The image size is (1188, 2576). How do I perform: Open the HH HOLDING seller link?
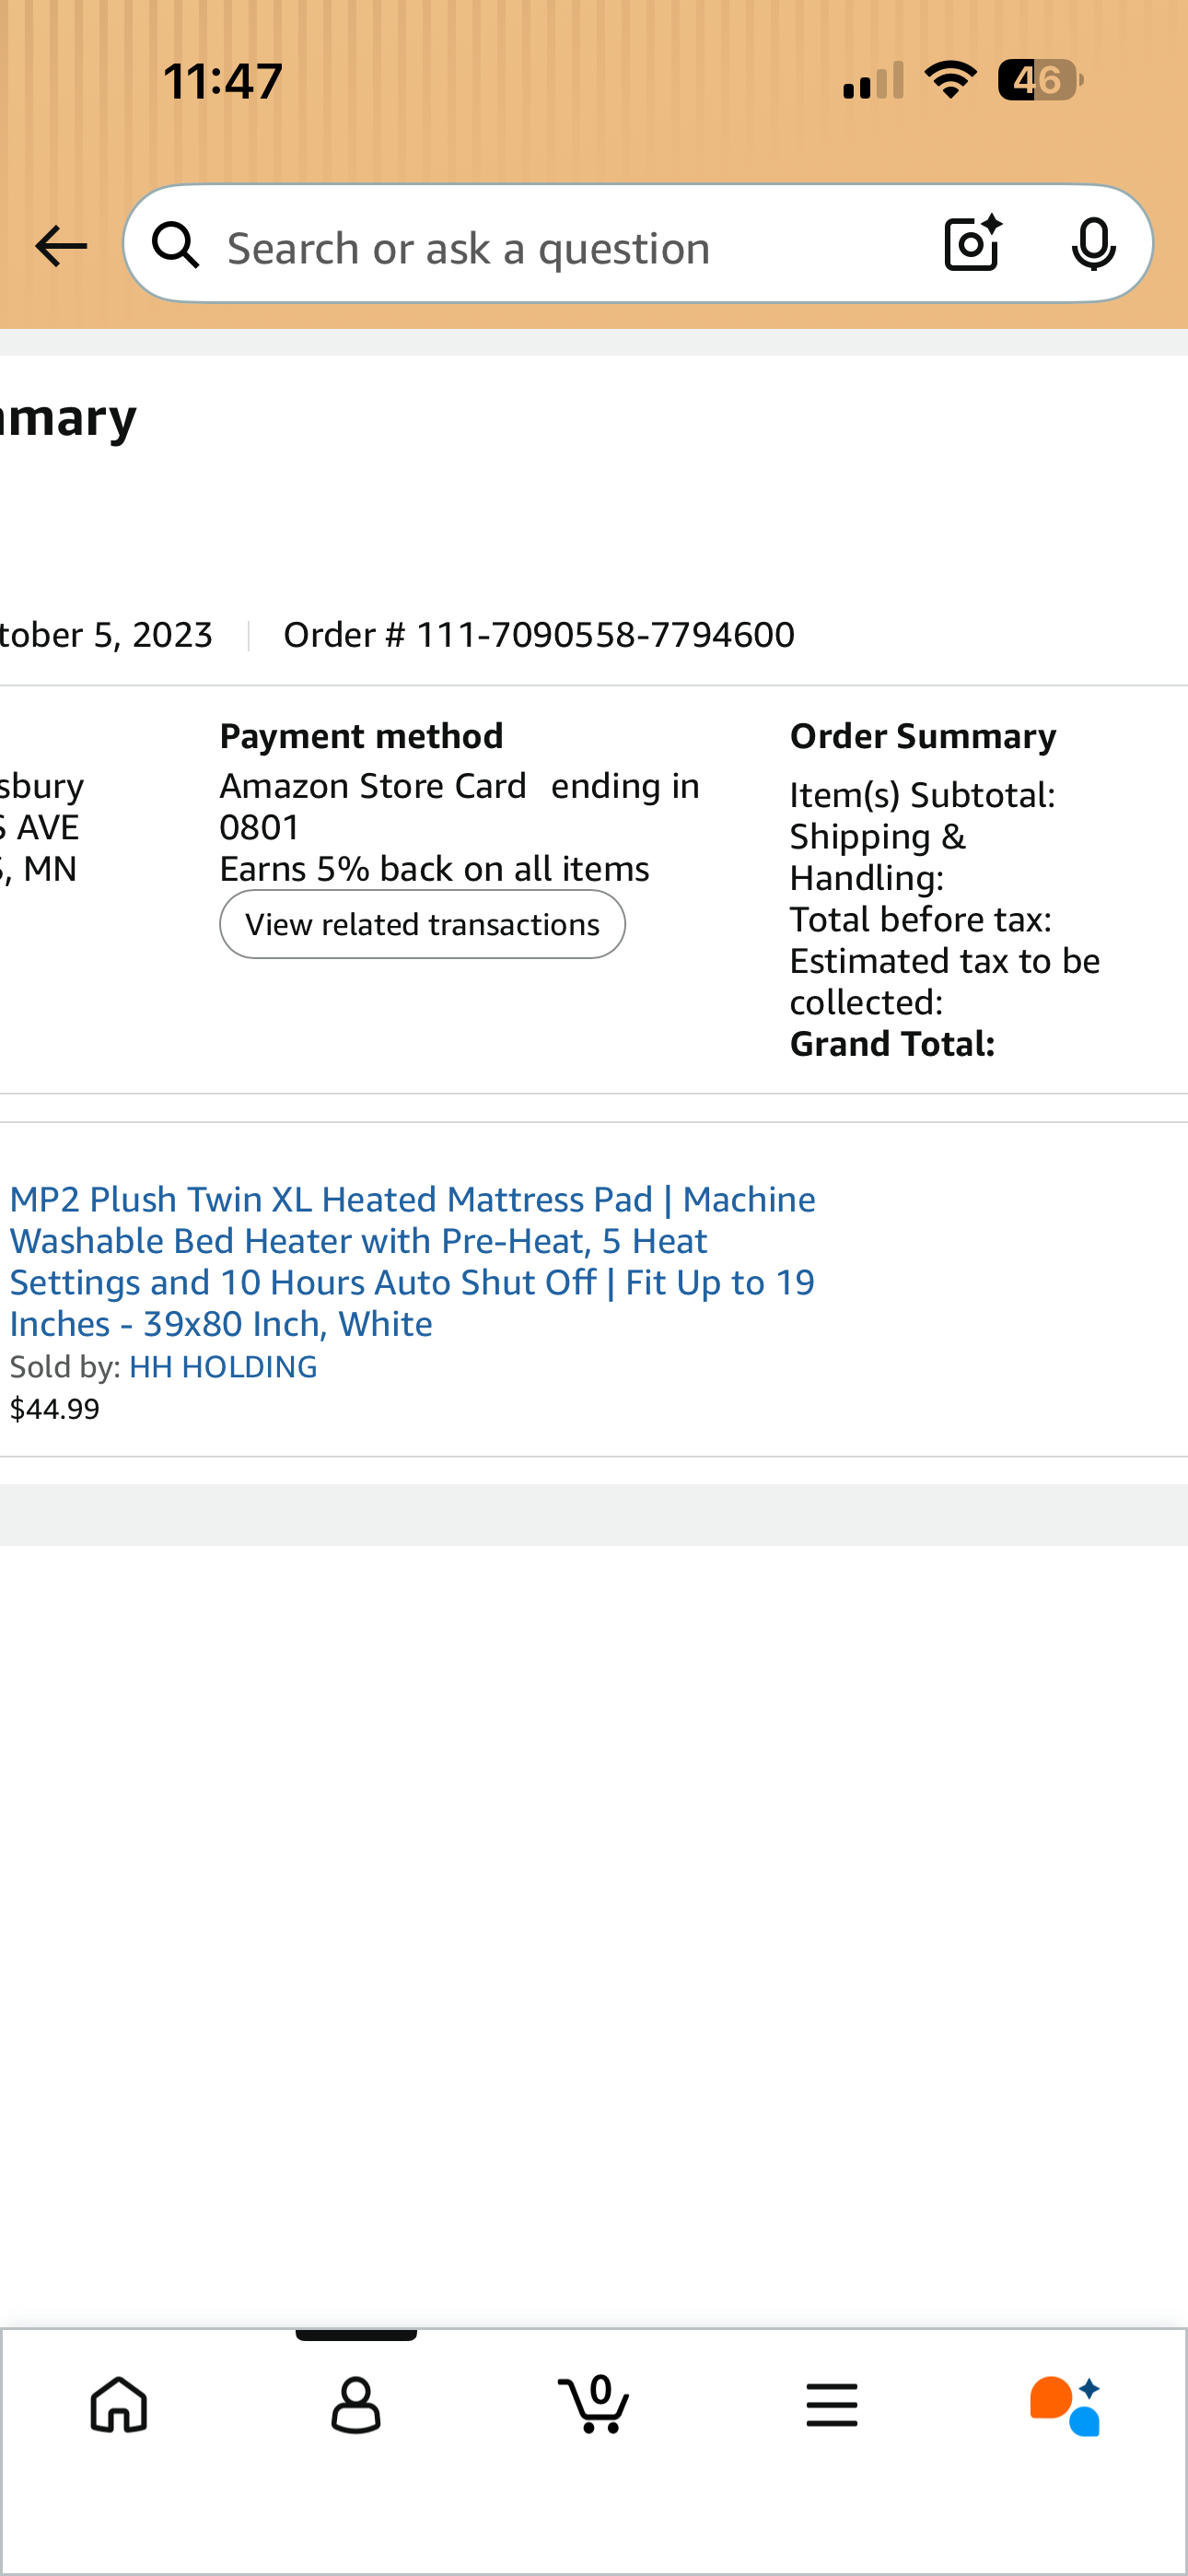(223, 1366)
